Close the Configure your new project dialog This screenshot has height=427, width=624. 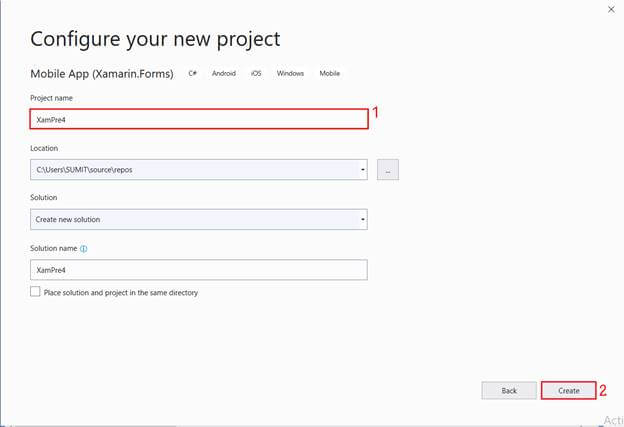[611, 9]
